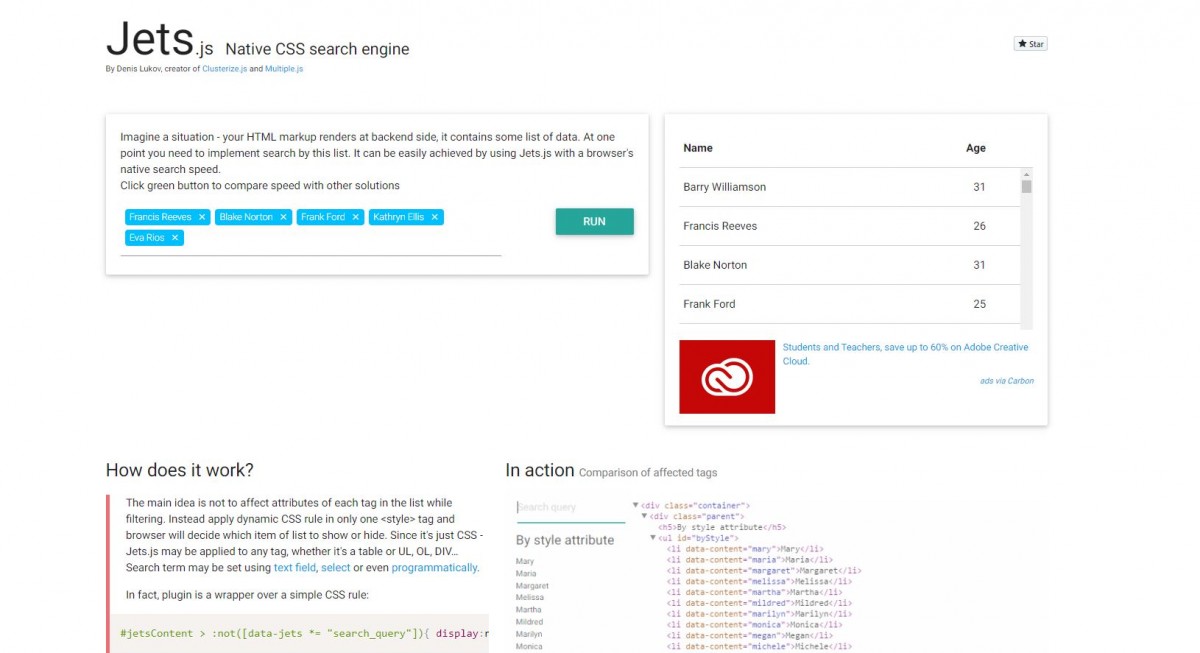Image resolution: width=1200 pixels, height=653 pixels.
Task: Collapse the div class="parent" node
Action: click(x=645, y=516)
